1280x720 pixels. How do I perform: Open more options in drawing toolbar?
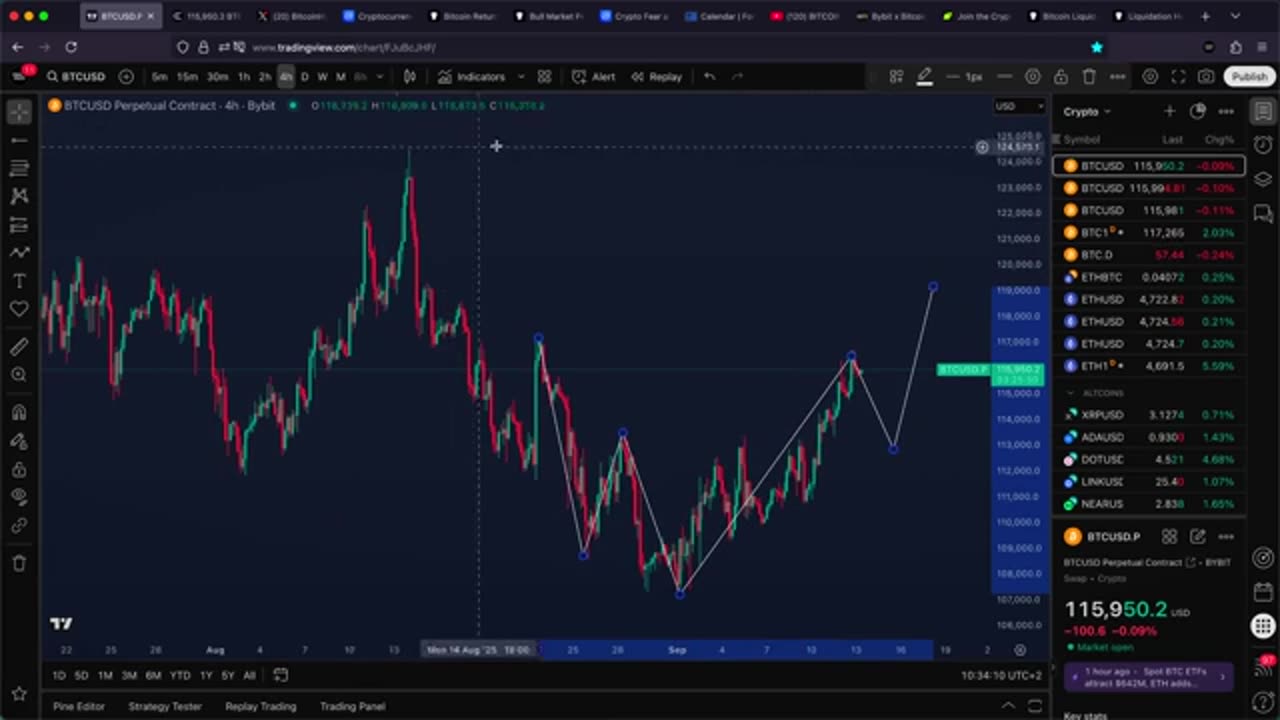(1117, 77)
